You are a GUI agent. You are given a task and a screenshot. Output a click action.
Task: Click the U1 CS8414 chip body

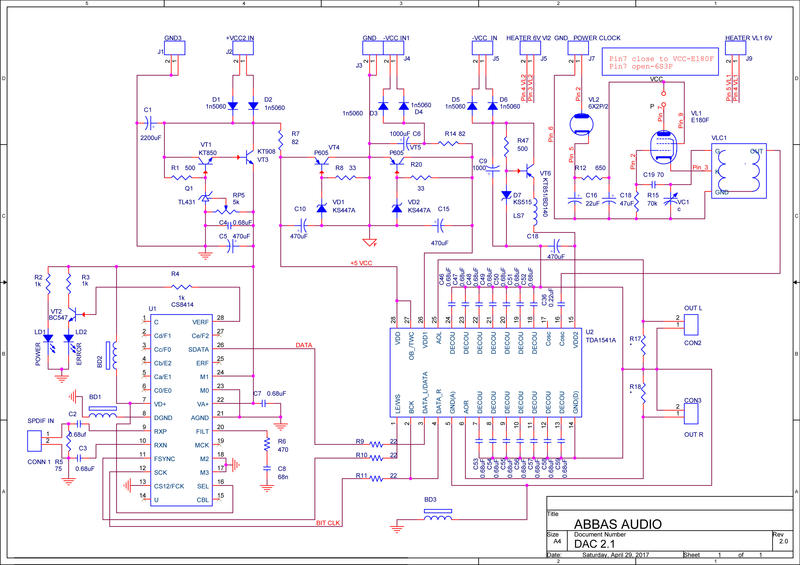coord(182,410)
